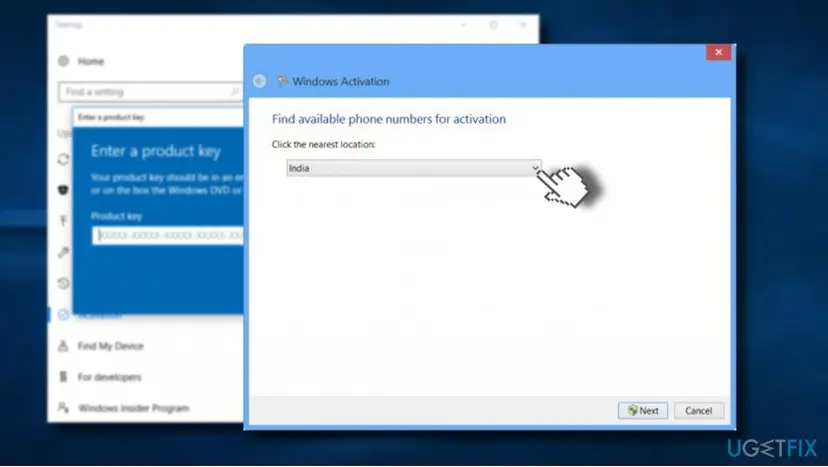
Task: Click the 'Click the nearest location:' label
Action: tap(323, 144)
